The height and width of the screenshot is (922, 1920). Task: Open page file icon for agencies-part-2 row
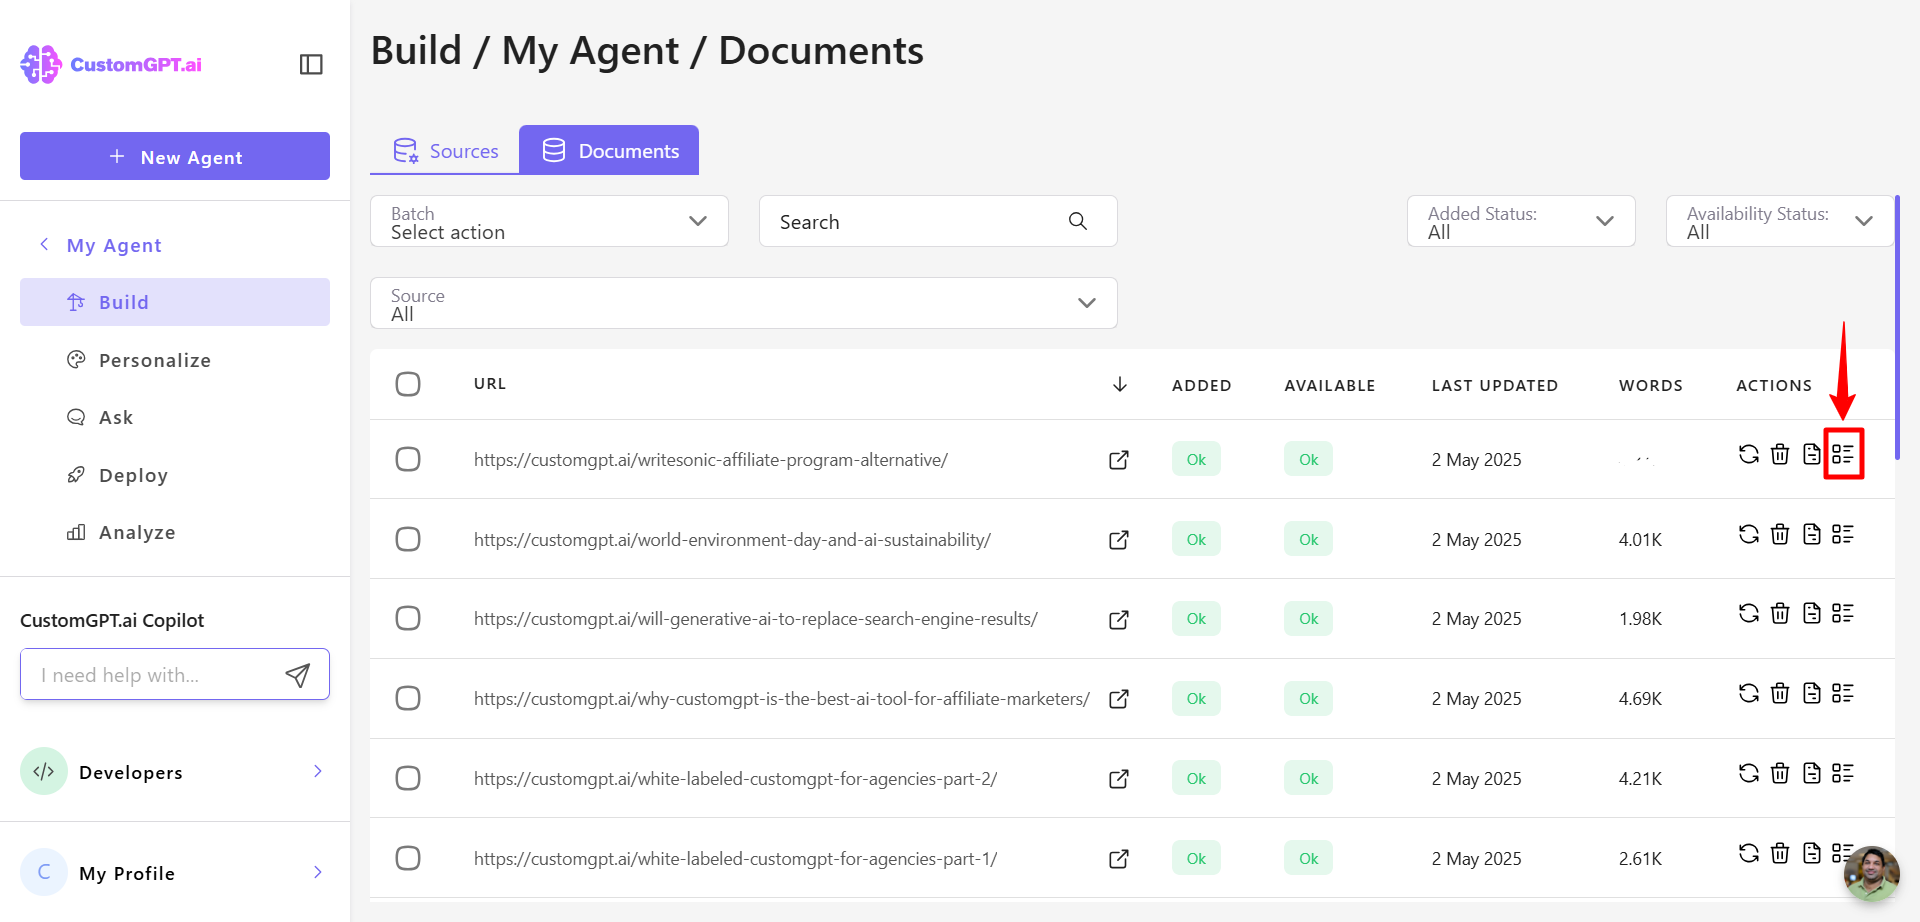point(1812,773)
